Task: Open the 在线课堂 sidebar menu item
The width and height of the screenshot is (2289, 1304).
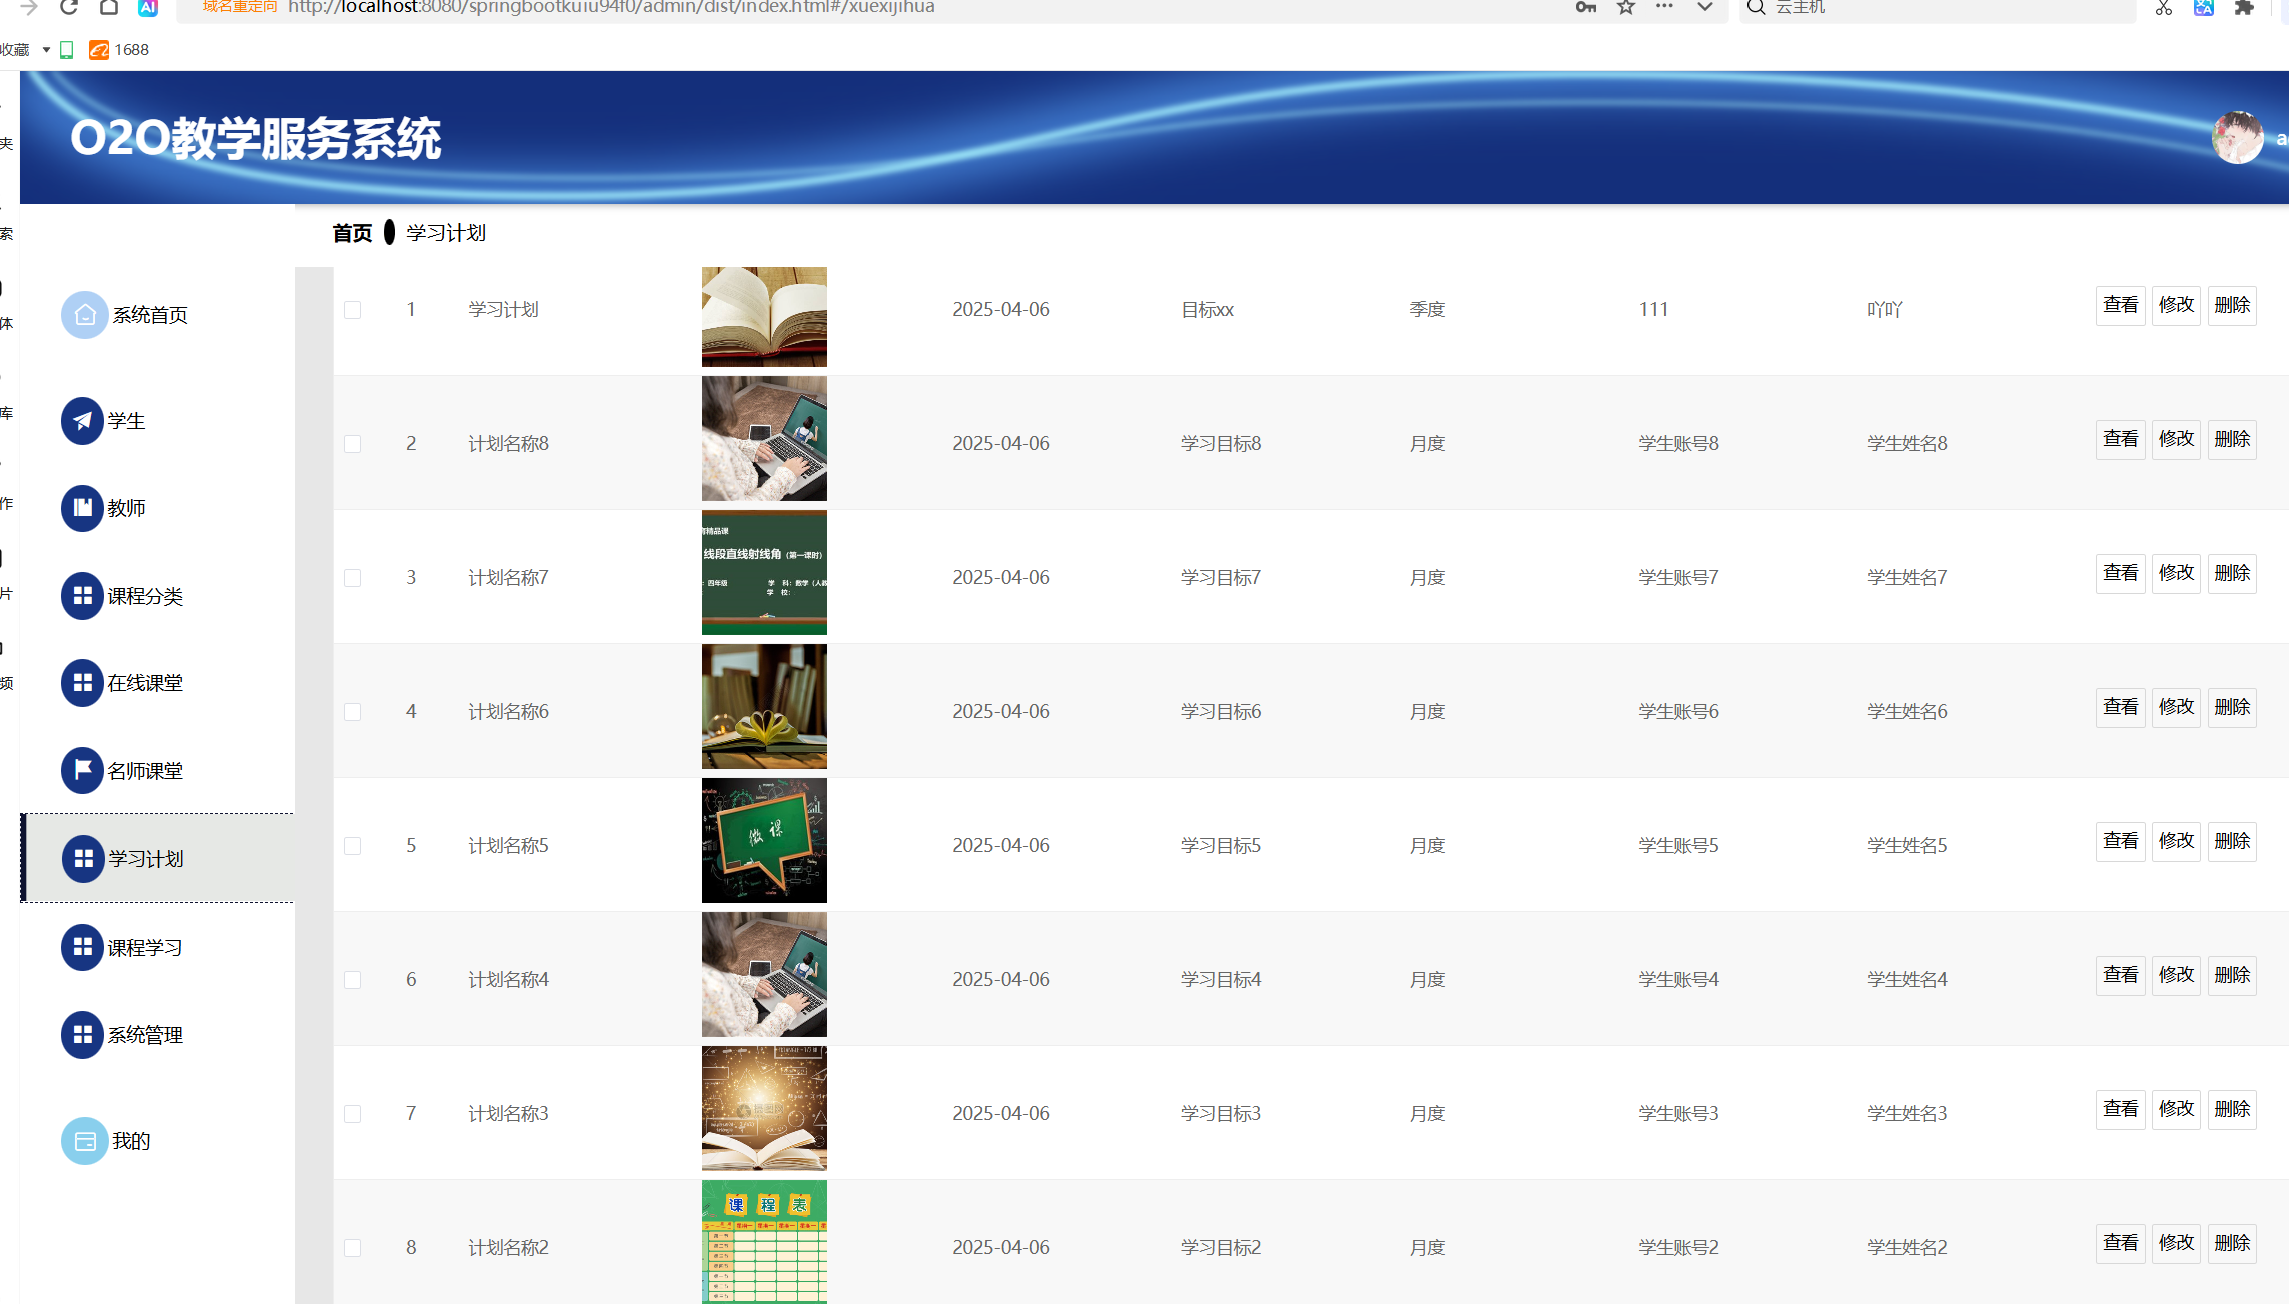Action: (145, 683)
